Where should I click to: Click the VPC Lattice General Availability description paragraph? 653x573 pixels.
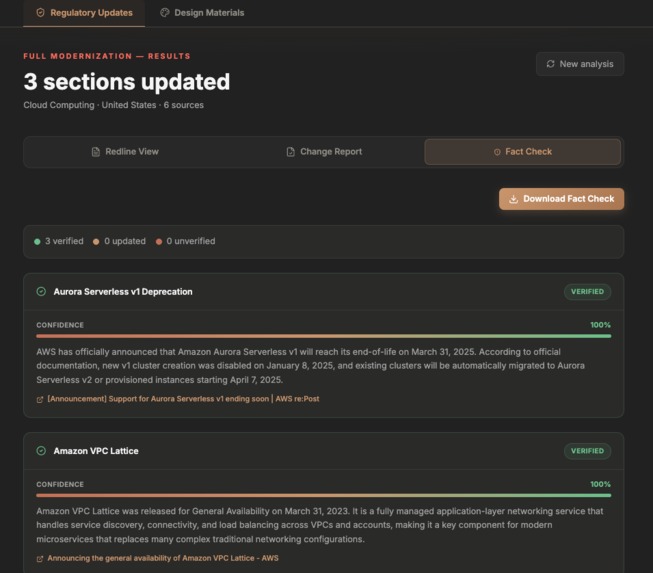[x=320, y=525]
